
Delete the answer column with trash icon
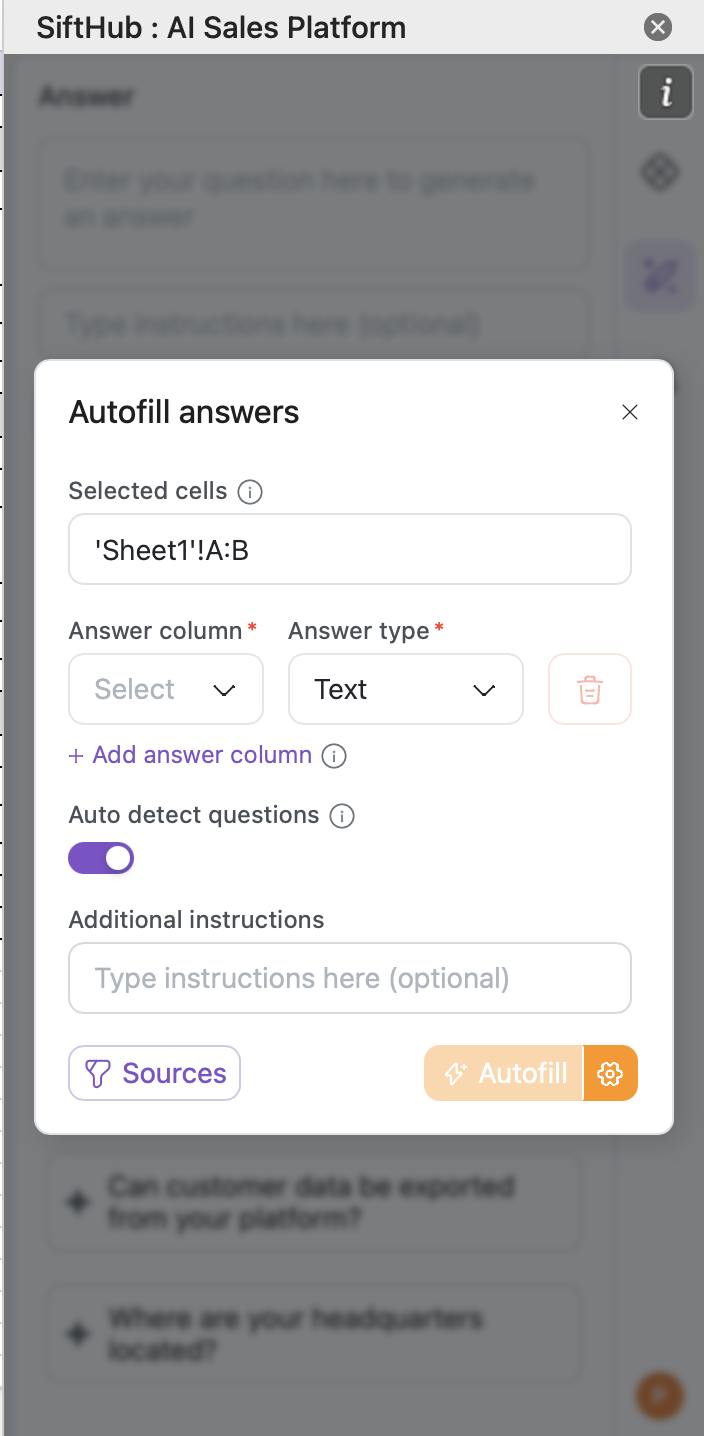(590, 689)
